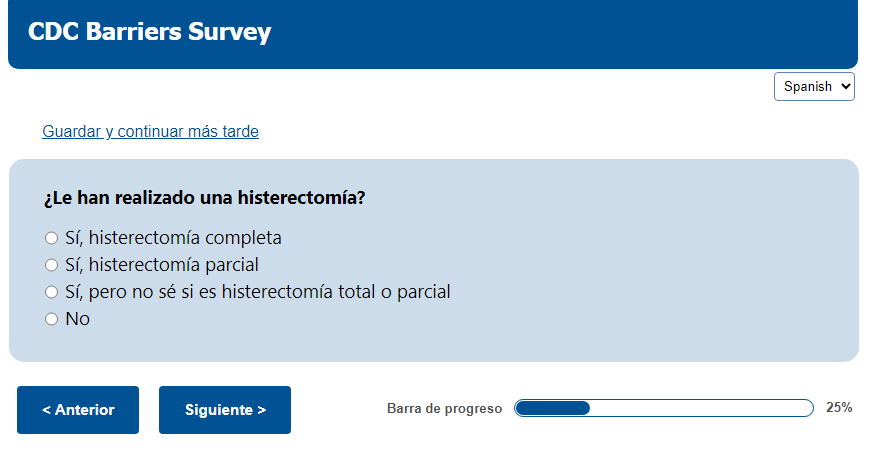This screenshot has height=459, width=881.
Task: Click the filled portion of the progress bar
Action: pos(552,408)
